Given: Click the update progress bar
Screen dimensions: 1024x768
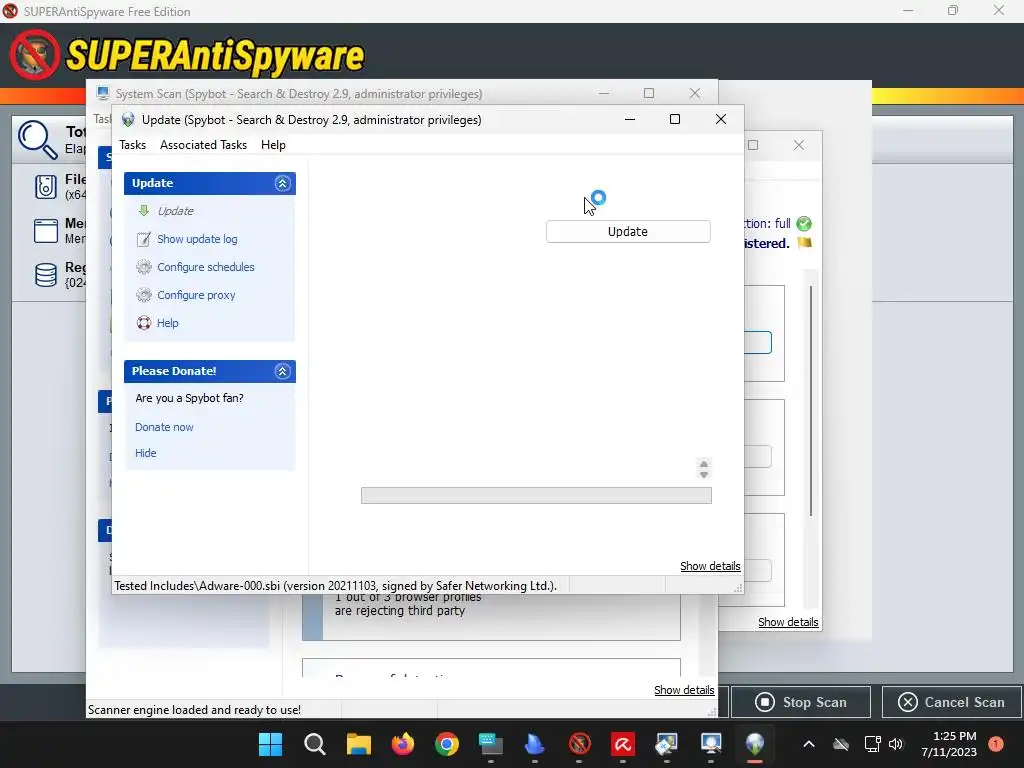Looking at the screenshot, I should point(536,496).
